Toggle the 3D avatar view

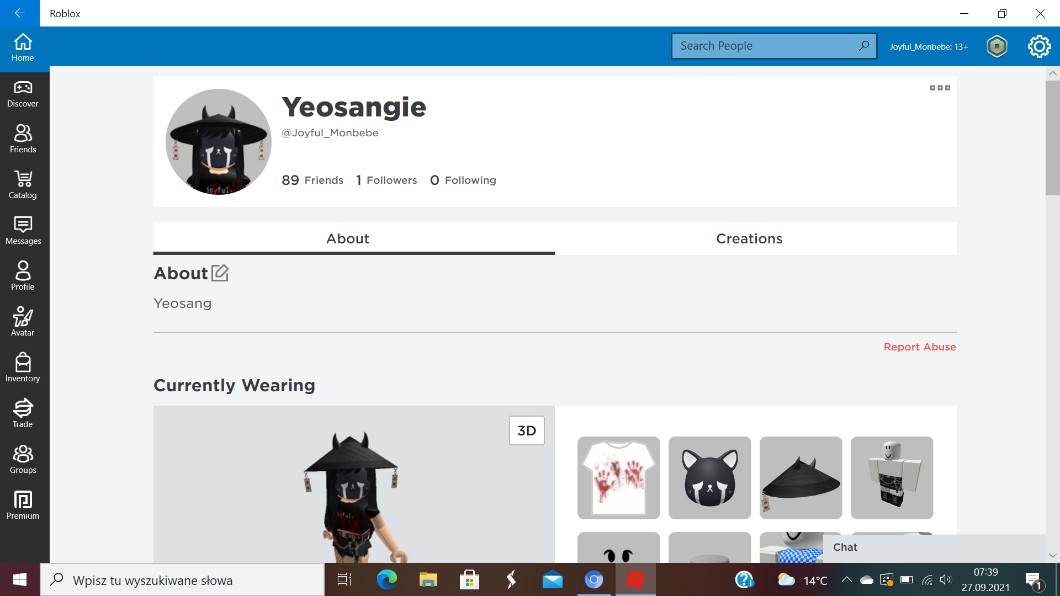526,431
